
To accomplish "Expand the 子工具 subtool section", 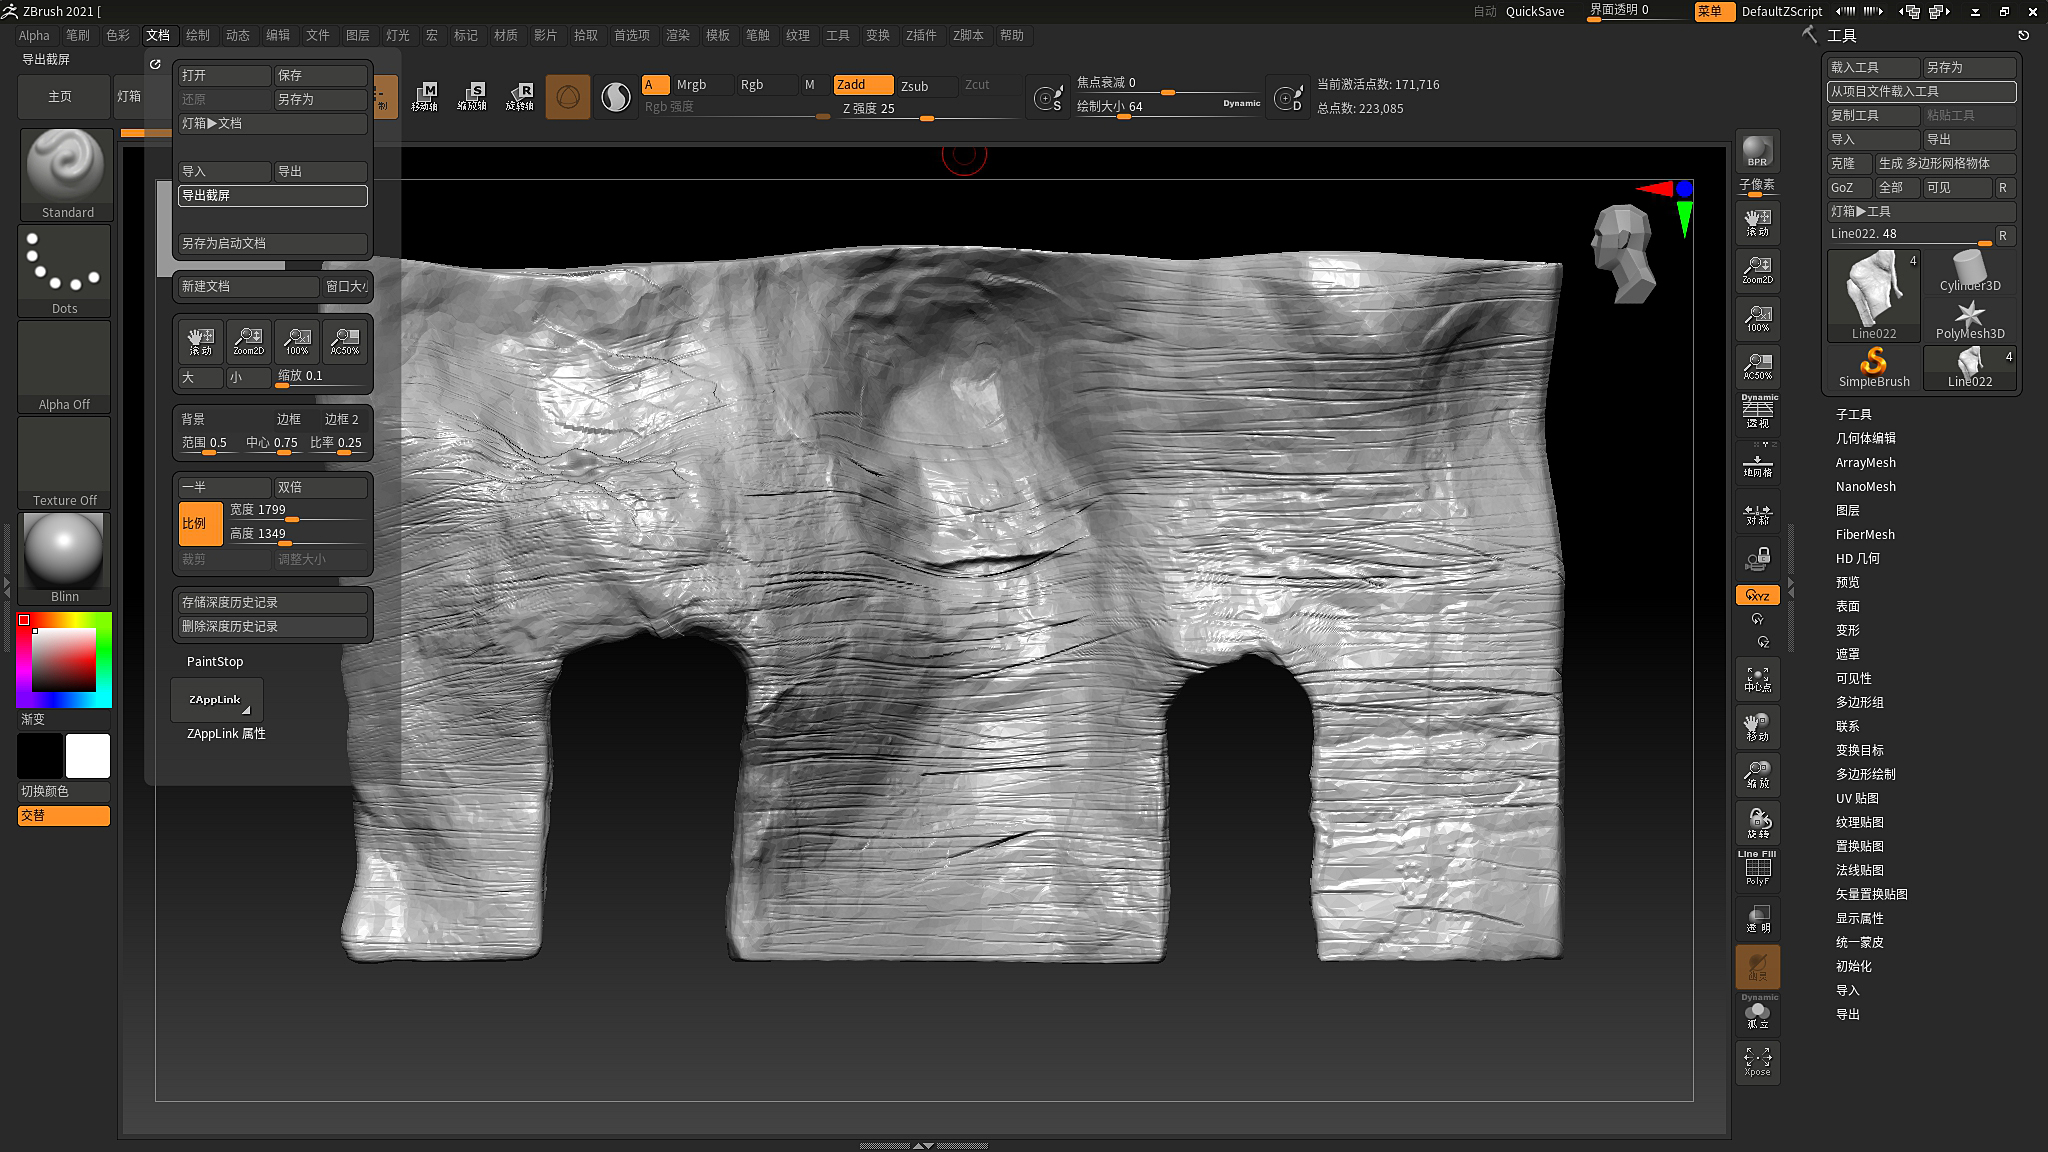I will pos(1853,414).
